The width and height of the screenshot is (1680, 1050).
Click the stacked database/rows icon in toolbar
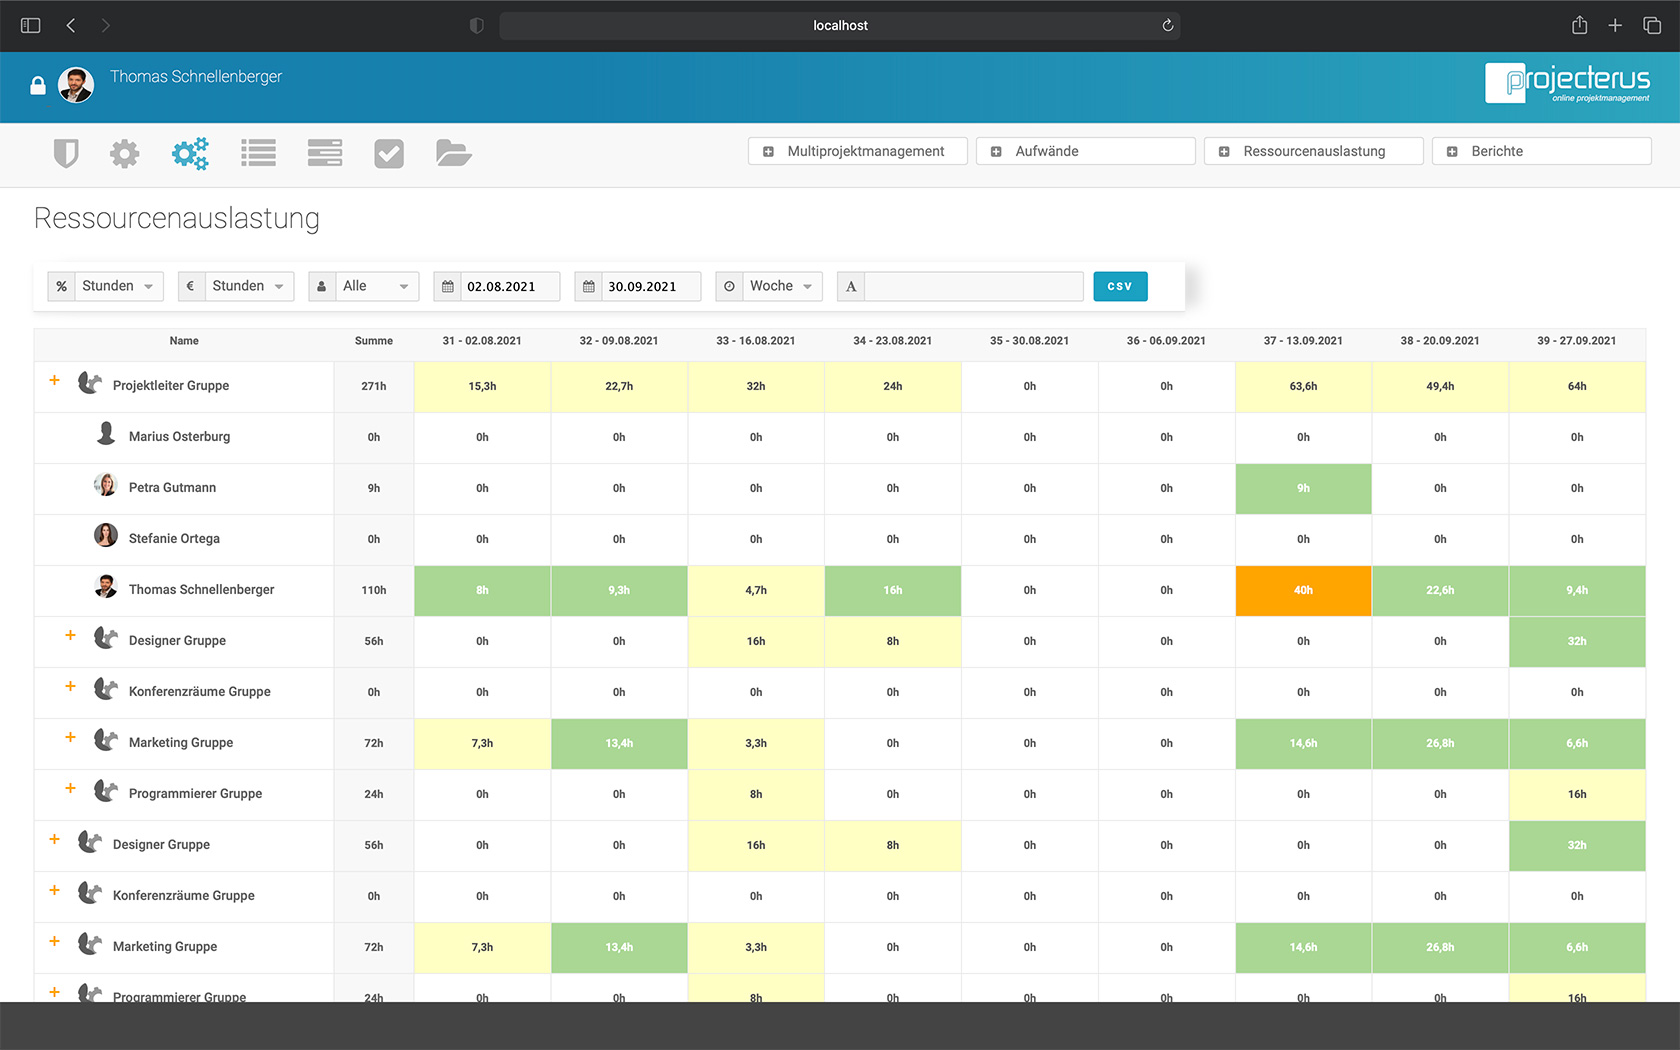point(324,153)
